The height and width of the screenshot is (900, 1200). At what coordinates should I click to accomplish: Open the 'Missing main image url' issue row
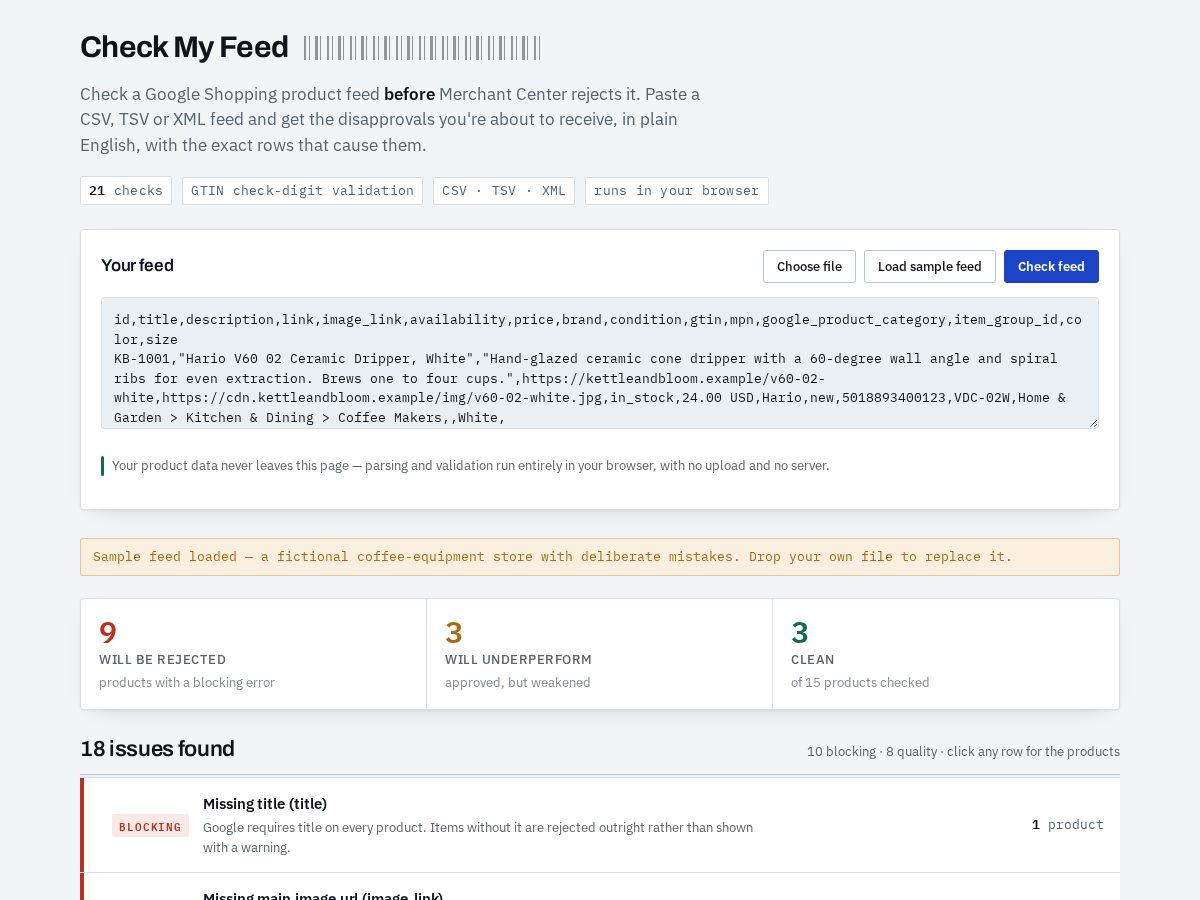[x=600, y=887]
